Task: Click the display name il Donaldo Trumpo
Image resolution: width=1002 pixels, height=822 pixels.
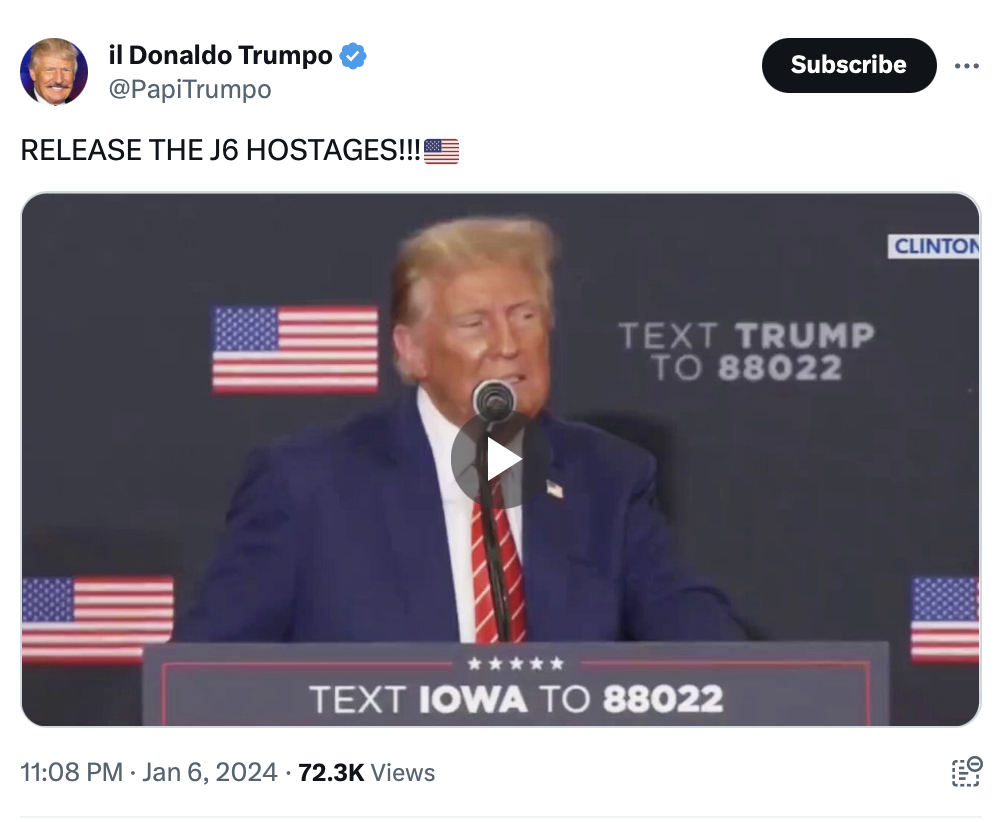Action: tap(220, 56)
